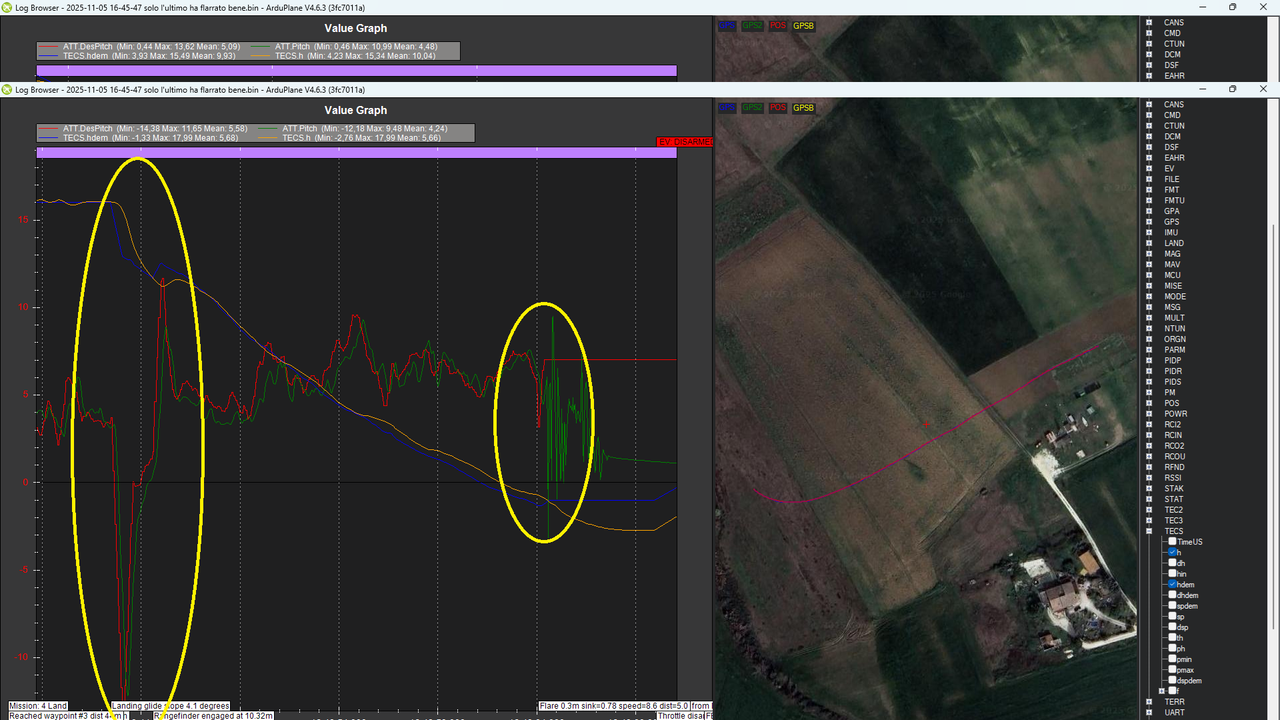Image resolution: width=1280 pixels, height=720 pixels.
Task: Tick the spdem checkbox
Action: [x=1172, y=606]
